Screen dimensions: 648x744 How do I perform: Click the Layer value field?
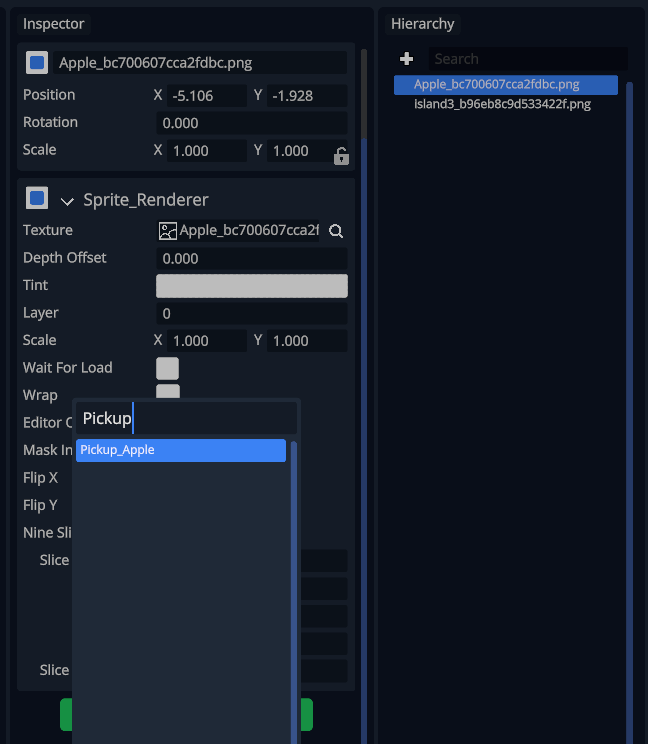point(252,314)
